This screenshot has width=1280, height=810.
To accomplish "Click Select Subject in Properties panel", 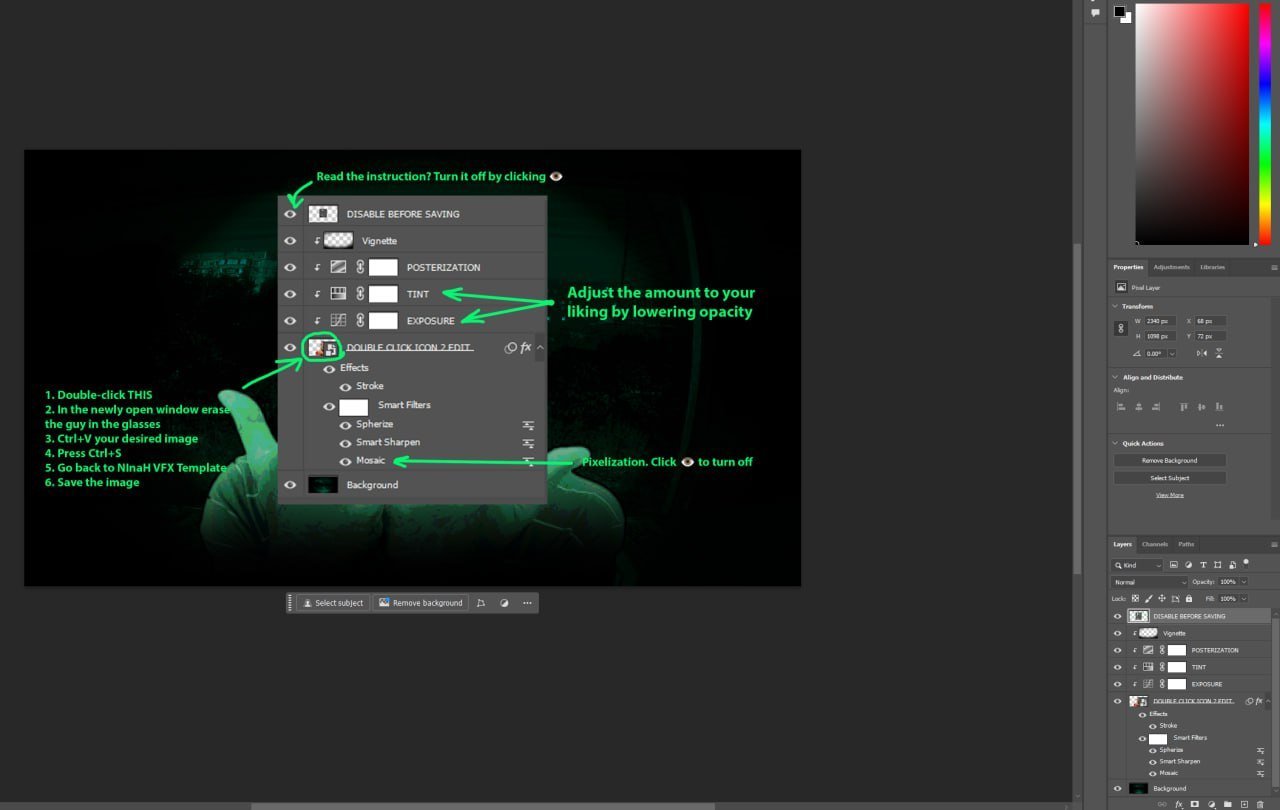I will (1170, 478).
